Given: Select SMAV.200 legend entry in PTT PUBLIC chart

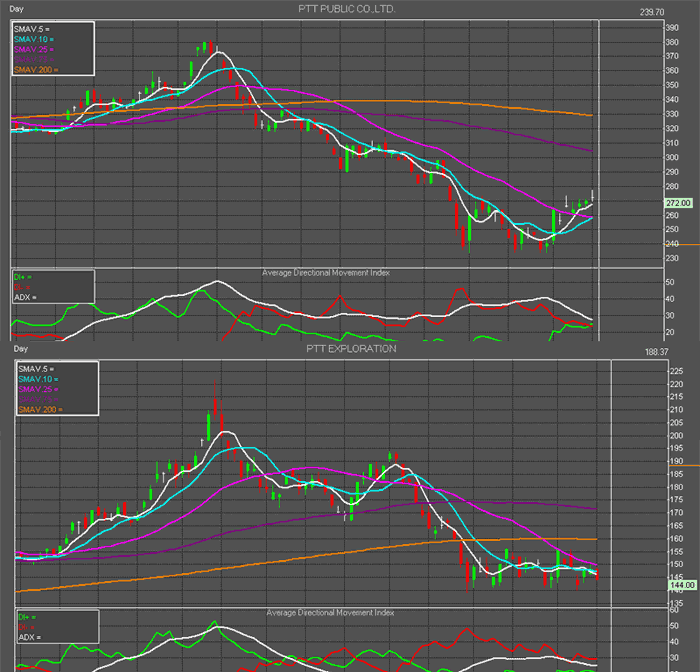Looking at the screenshot, I should (x=36, y=70).
